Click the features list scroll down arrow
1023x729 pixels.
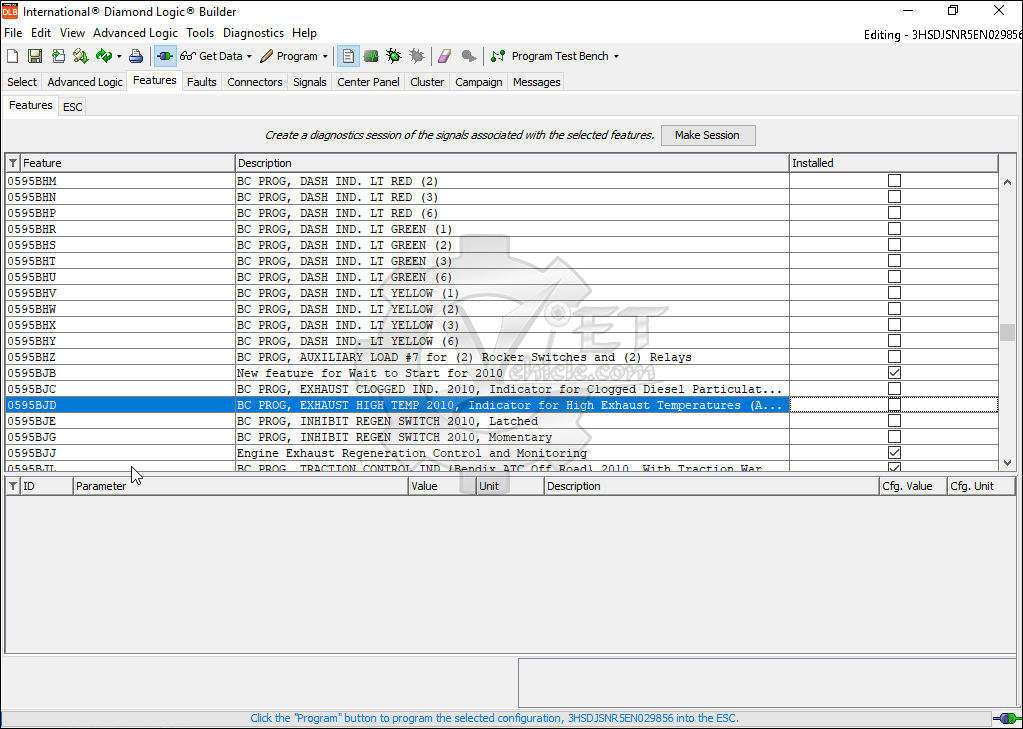pos(1007,462)
